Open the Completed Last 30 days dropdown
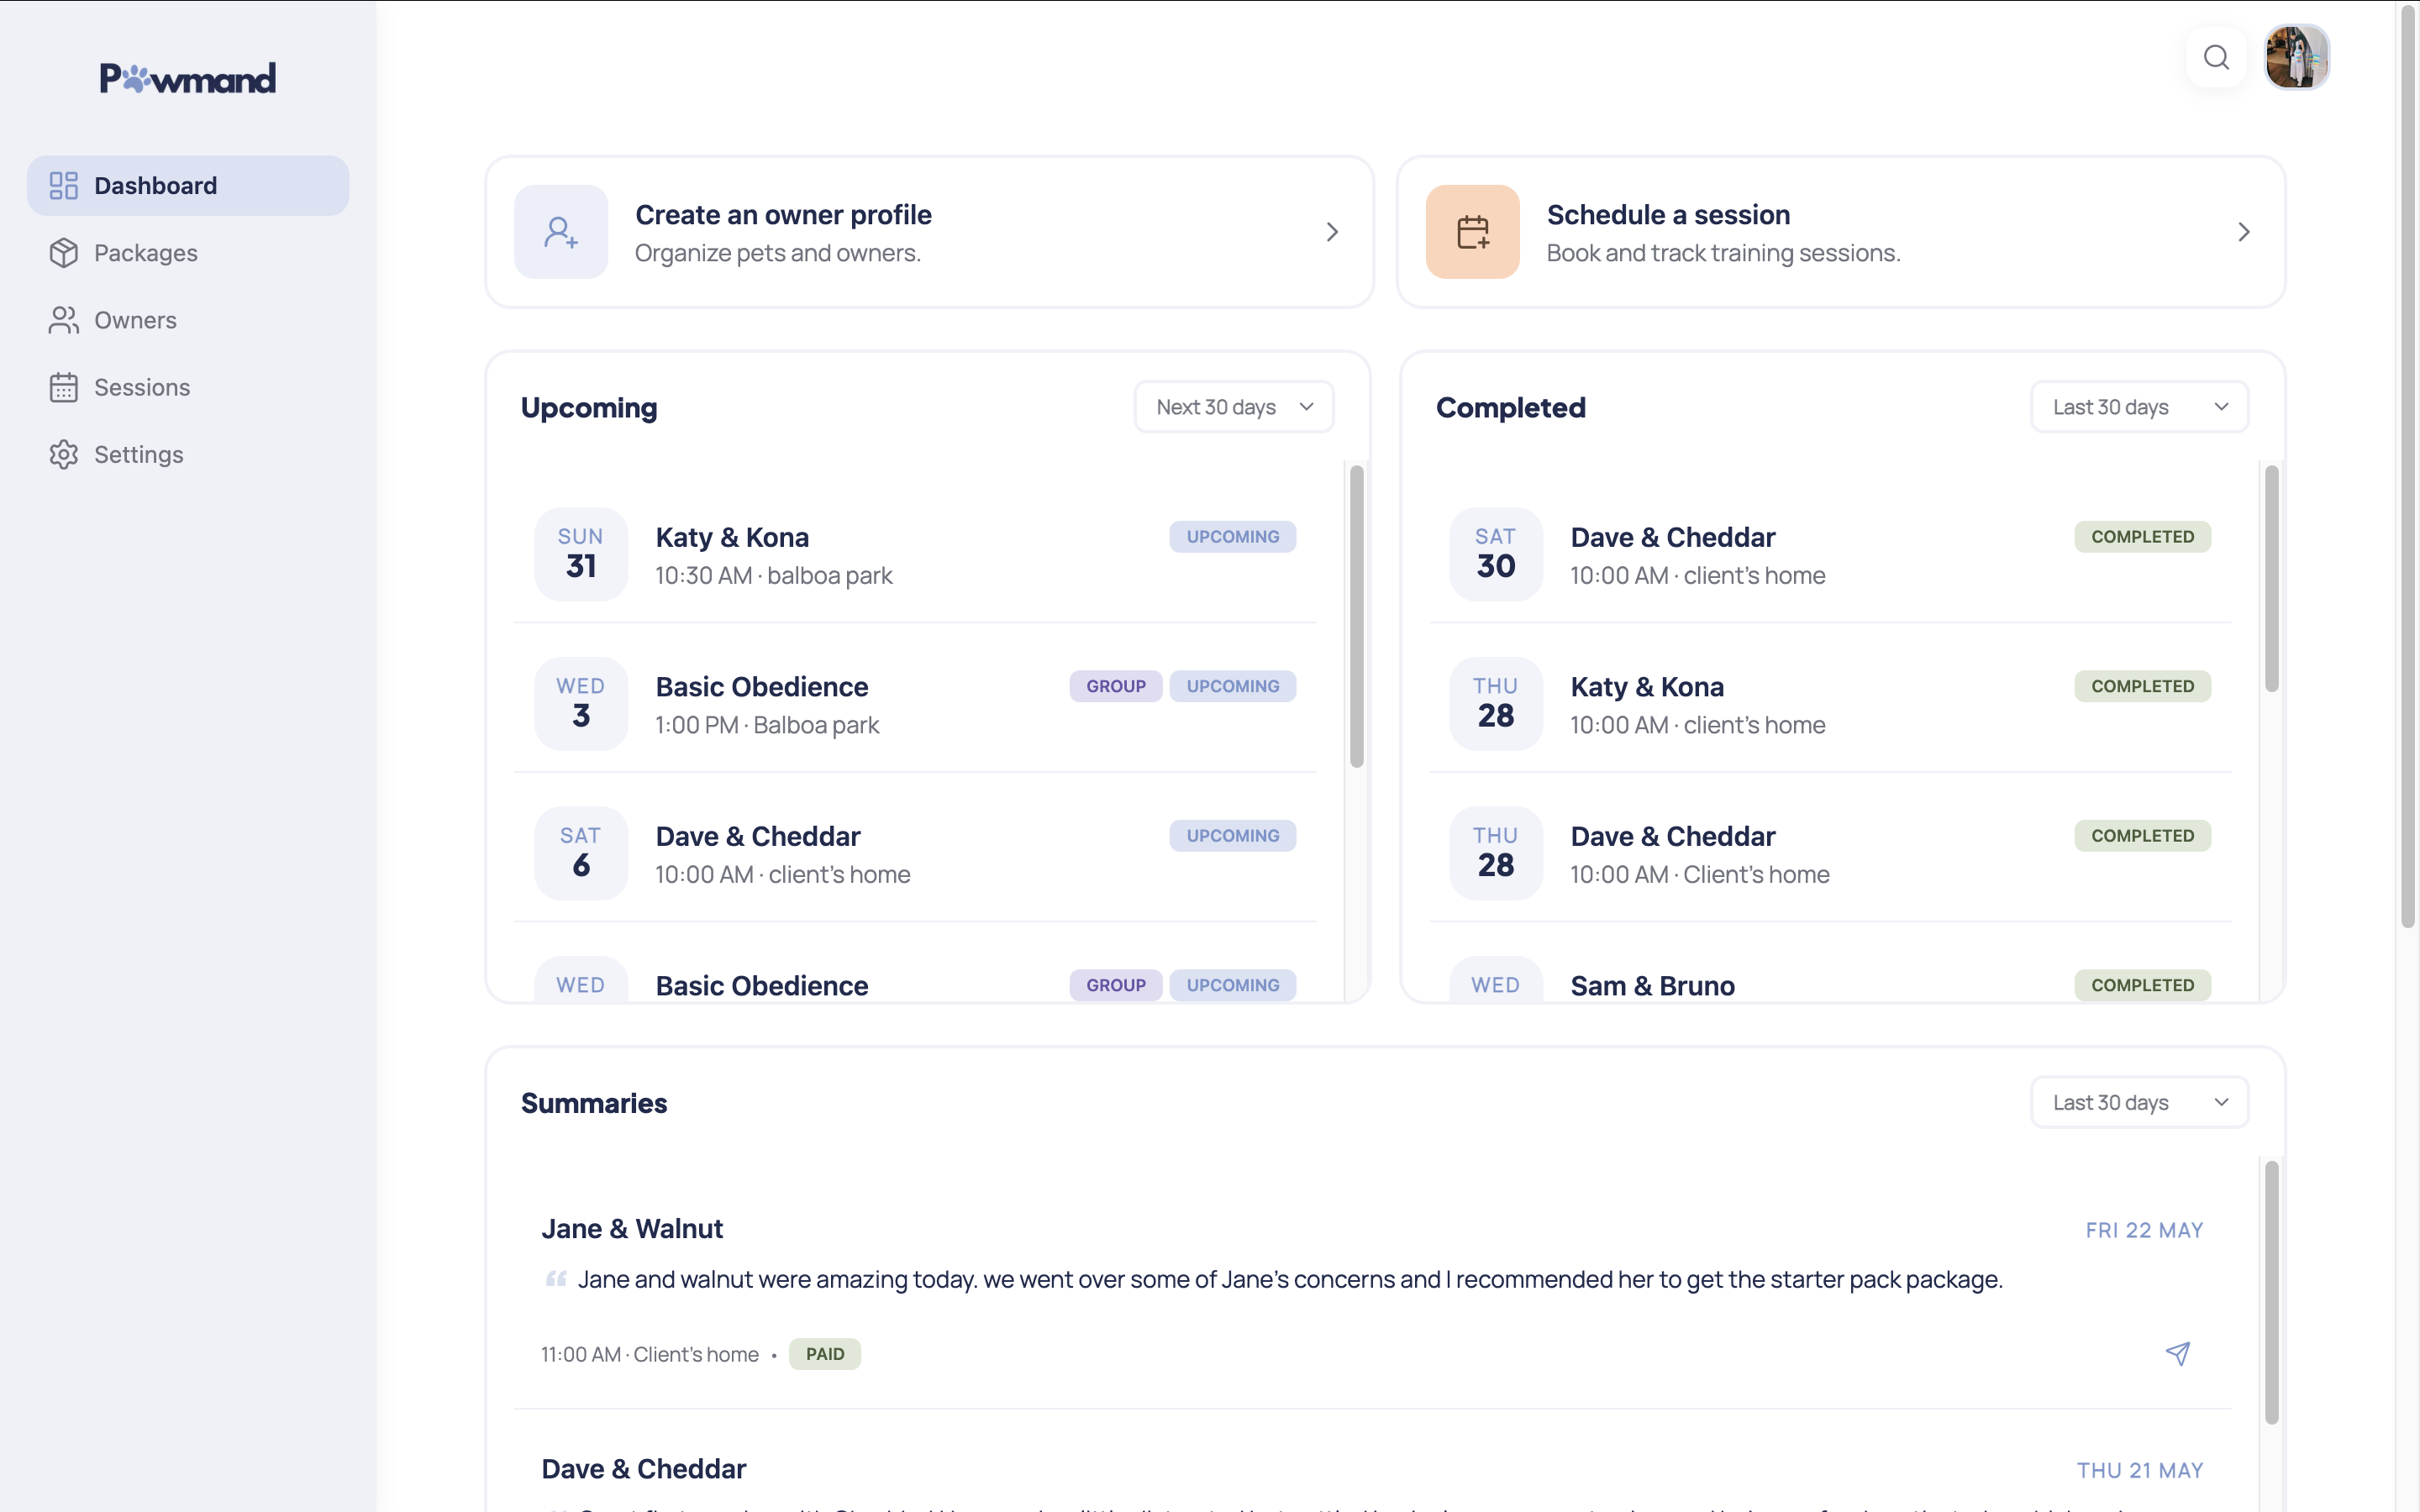2420x1512 pixels. click(2139, 407)
